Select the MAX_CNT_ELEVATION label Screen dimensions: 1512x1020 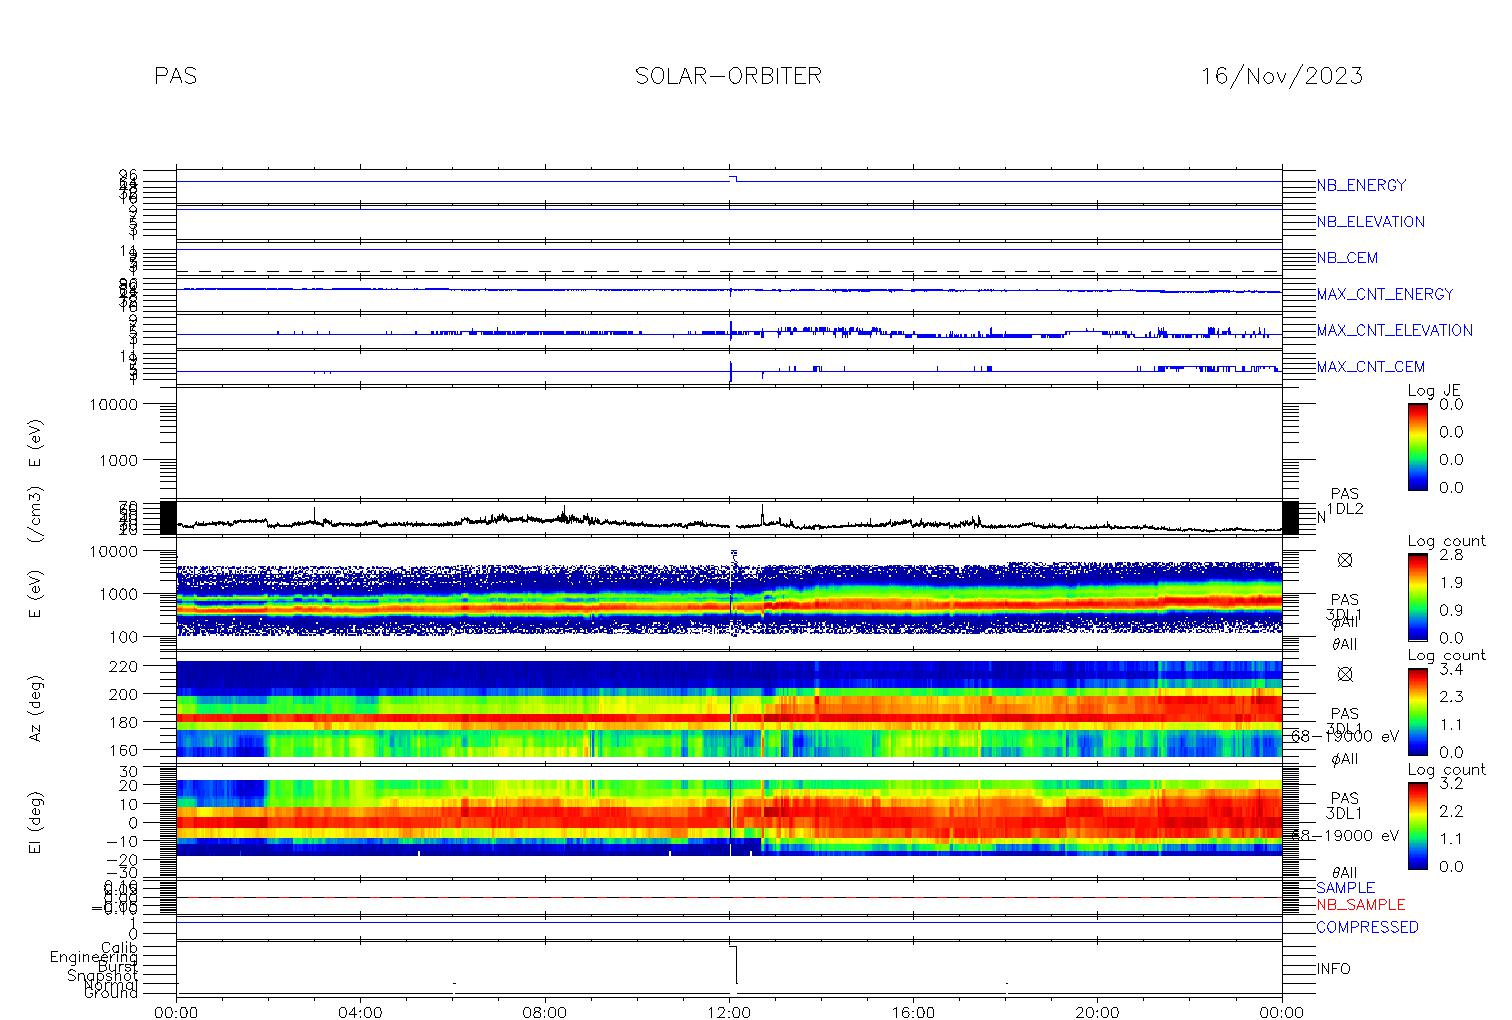tap(1394, 330)
